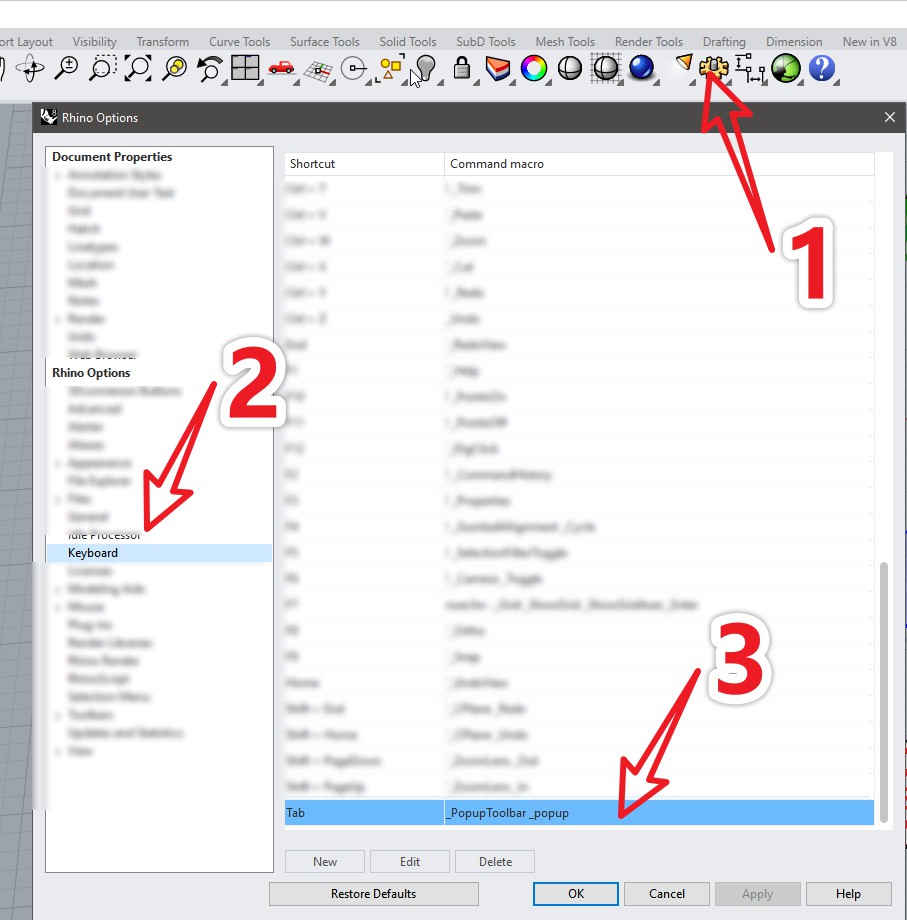Click the orange cone icon

(x=683, y=62)
